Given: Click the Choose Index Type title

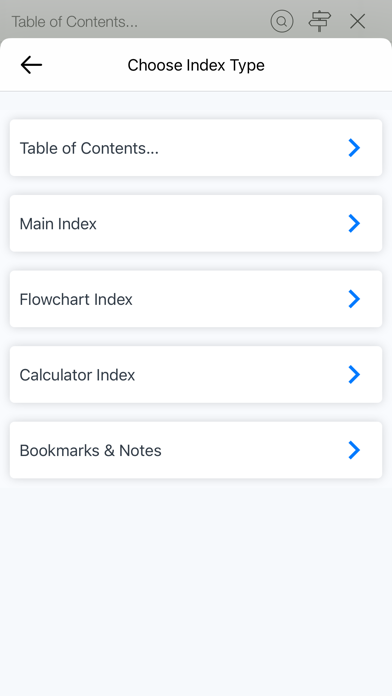Looking at the screenshot, I should pyautogui.click(x=196, y=65).
